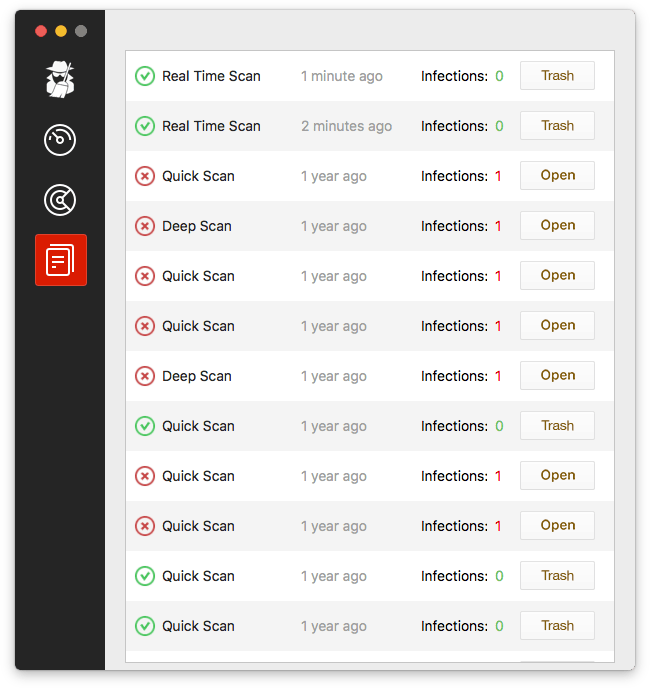Viewport: 650px width, 688px height.
Task: Click the Real Time Scan label dated 1 minute ago
Action: click(x=211, y=76)
